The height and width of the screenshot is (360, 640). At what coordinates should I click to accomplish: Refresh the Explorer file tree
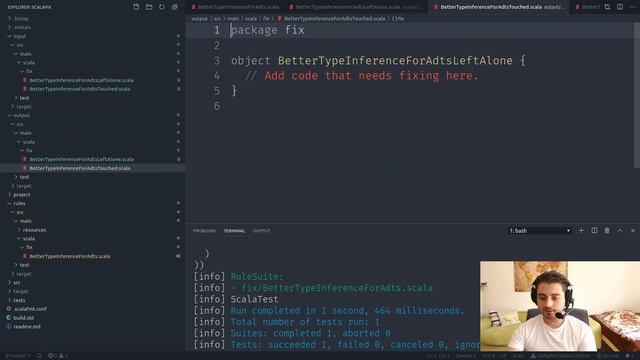162,7
